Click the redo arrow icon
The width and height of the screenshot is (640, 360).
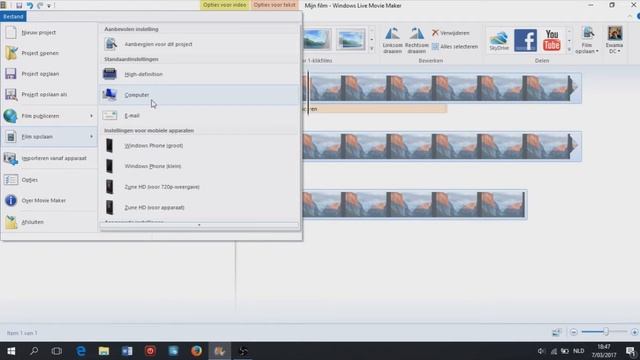click(40, 5)
